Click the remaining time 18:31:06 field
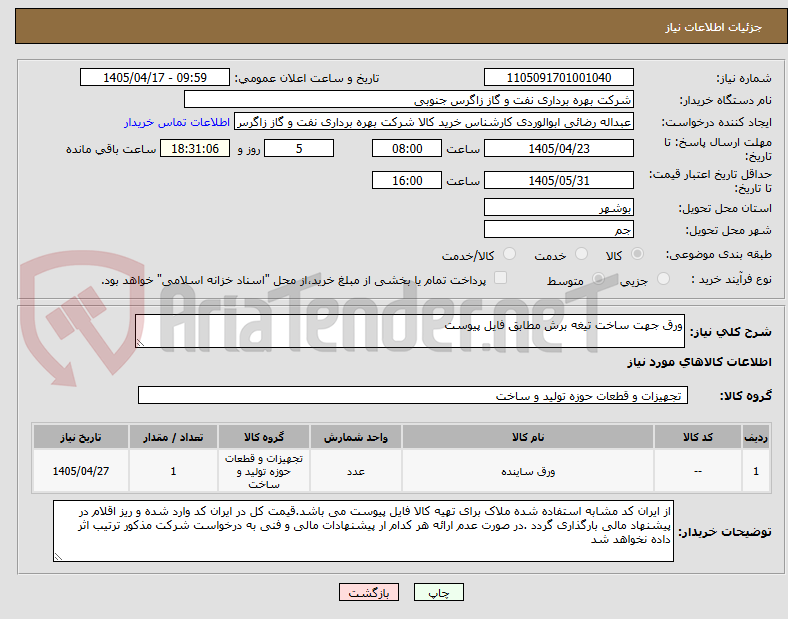Screen dimensions: 788x619 [x=195, y=148]
